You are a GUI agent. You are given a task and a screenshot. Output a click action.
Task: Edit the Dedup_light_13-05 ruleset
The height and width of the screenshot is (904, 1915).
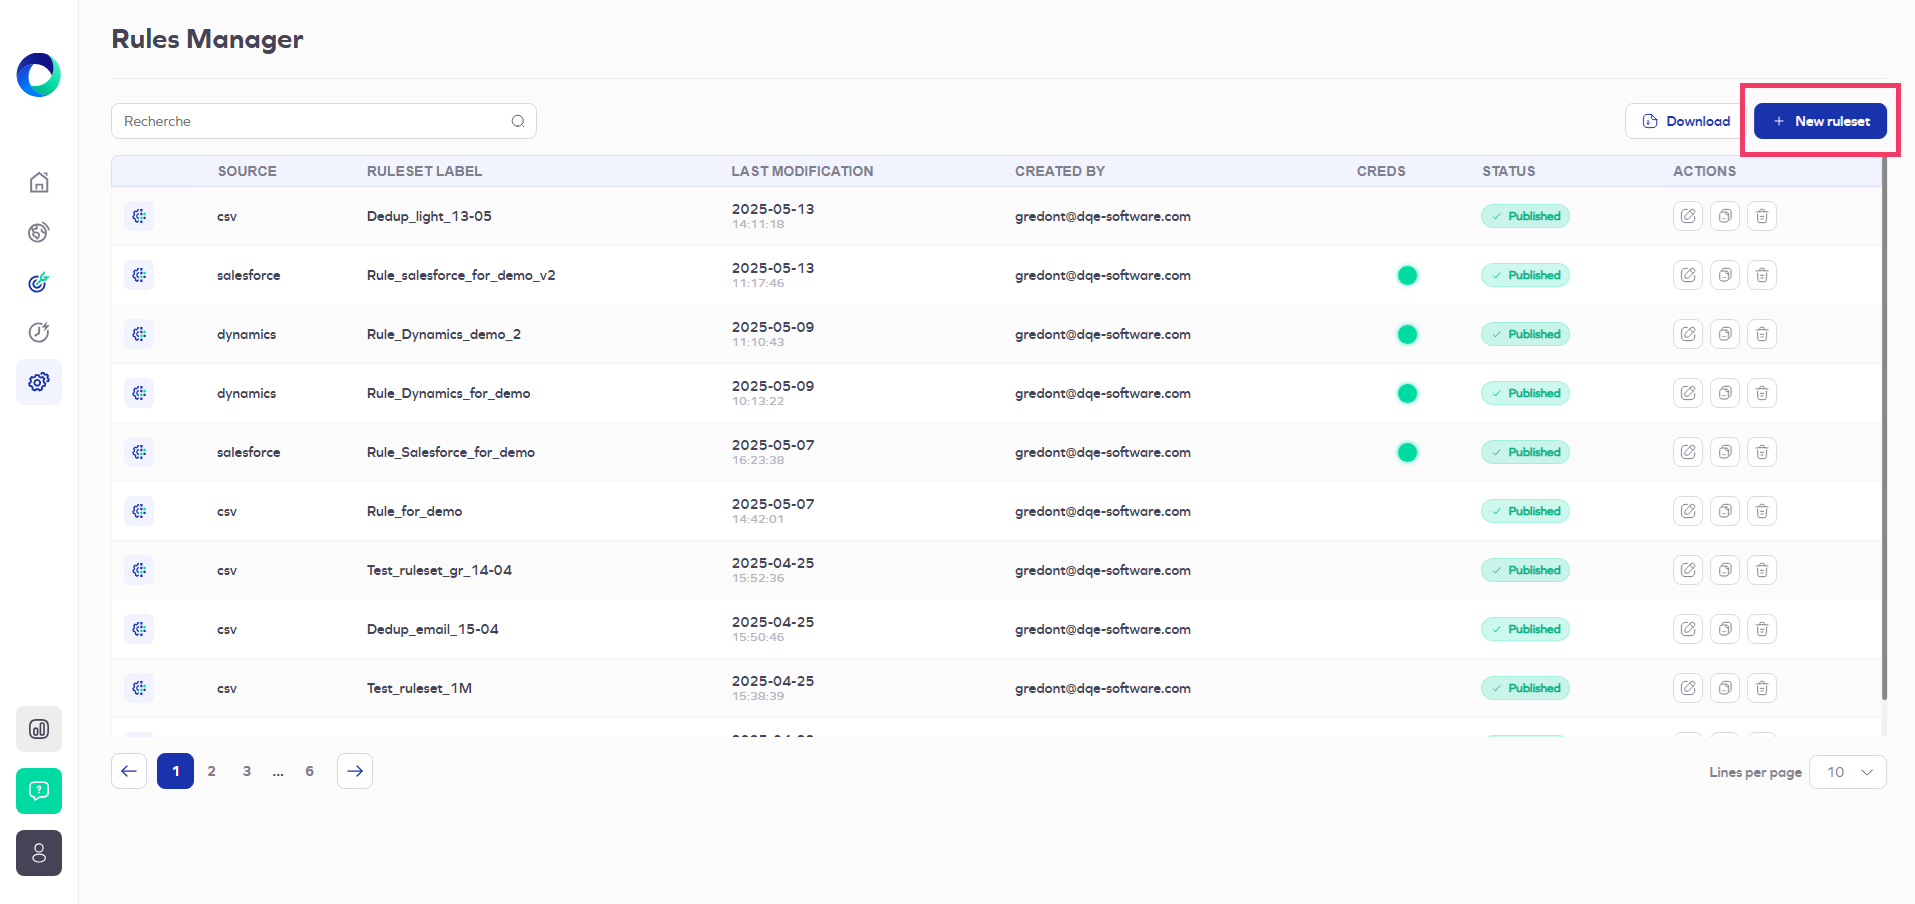pyautogui.click(x=1687, y=216)
